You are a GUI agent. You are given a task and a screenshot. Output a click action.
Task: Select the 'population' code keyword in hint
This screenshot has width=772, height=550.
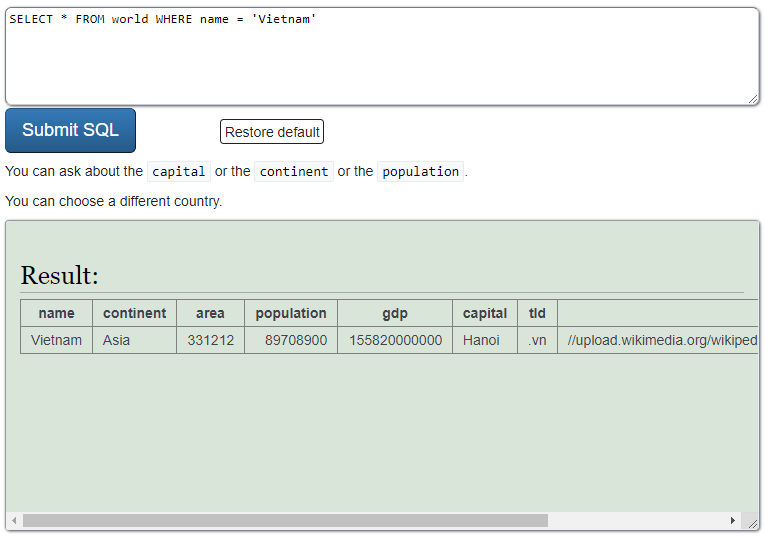420,172
